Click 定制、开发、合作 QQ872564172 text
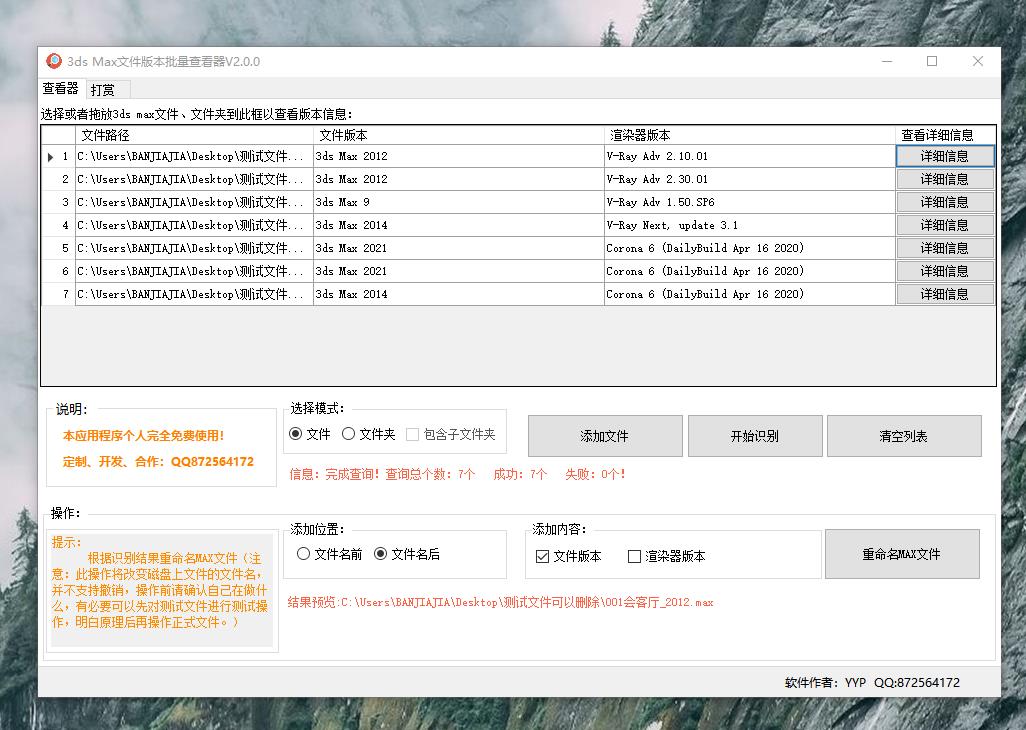 coord(158,461)
